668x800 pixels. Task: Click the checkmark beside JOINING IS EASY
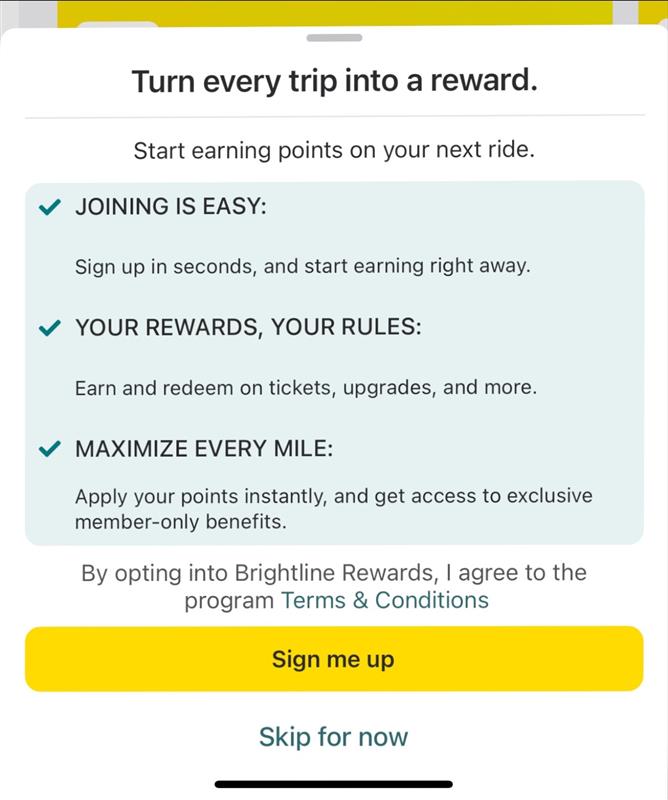(48, 208)
